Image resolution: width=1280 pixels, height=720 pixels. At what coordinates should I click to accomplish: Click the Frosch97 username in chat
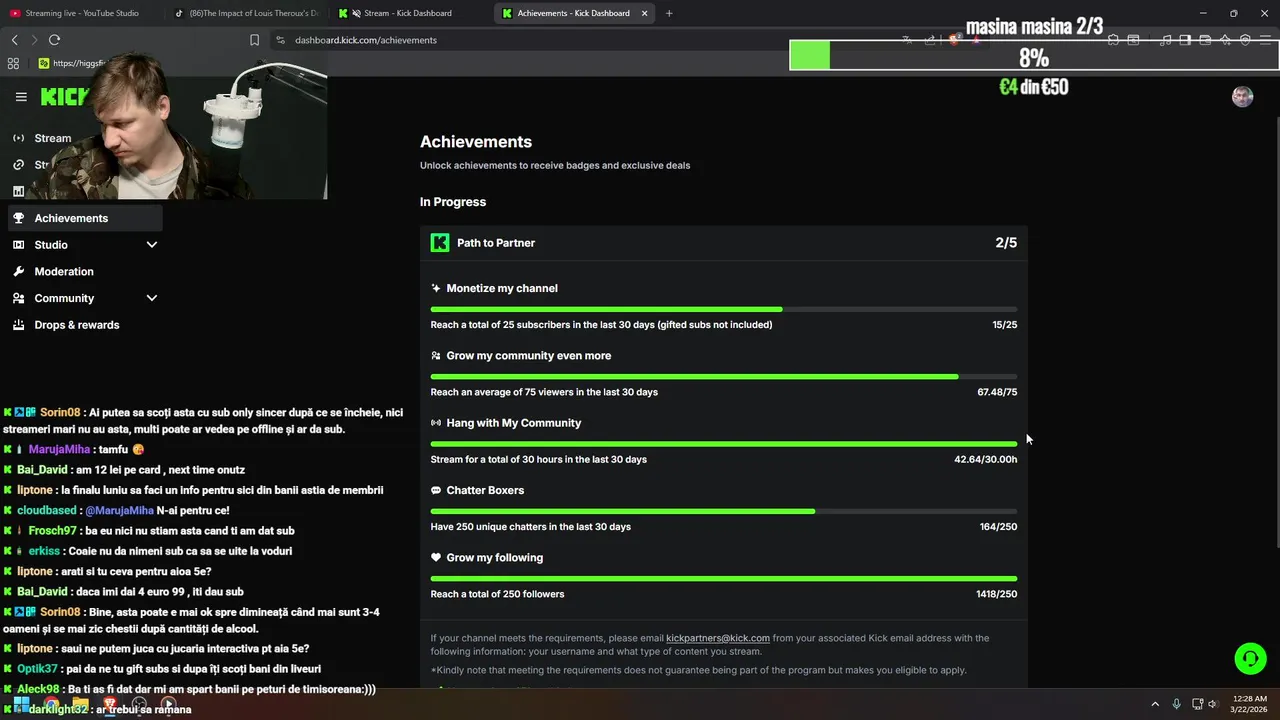pyautogui.click(x=52, y=531)
